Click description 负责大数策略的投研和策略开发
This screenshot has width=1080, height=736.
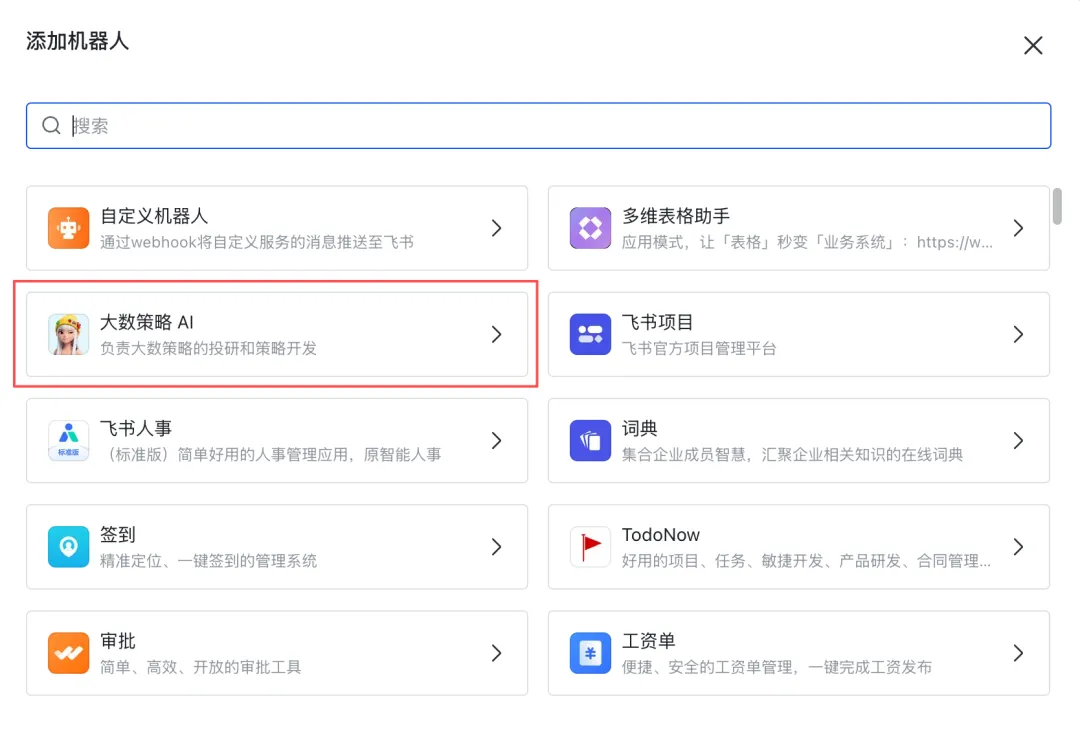point(209,348)
